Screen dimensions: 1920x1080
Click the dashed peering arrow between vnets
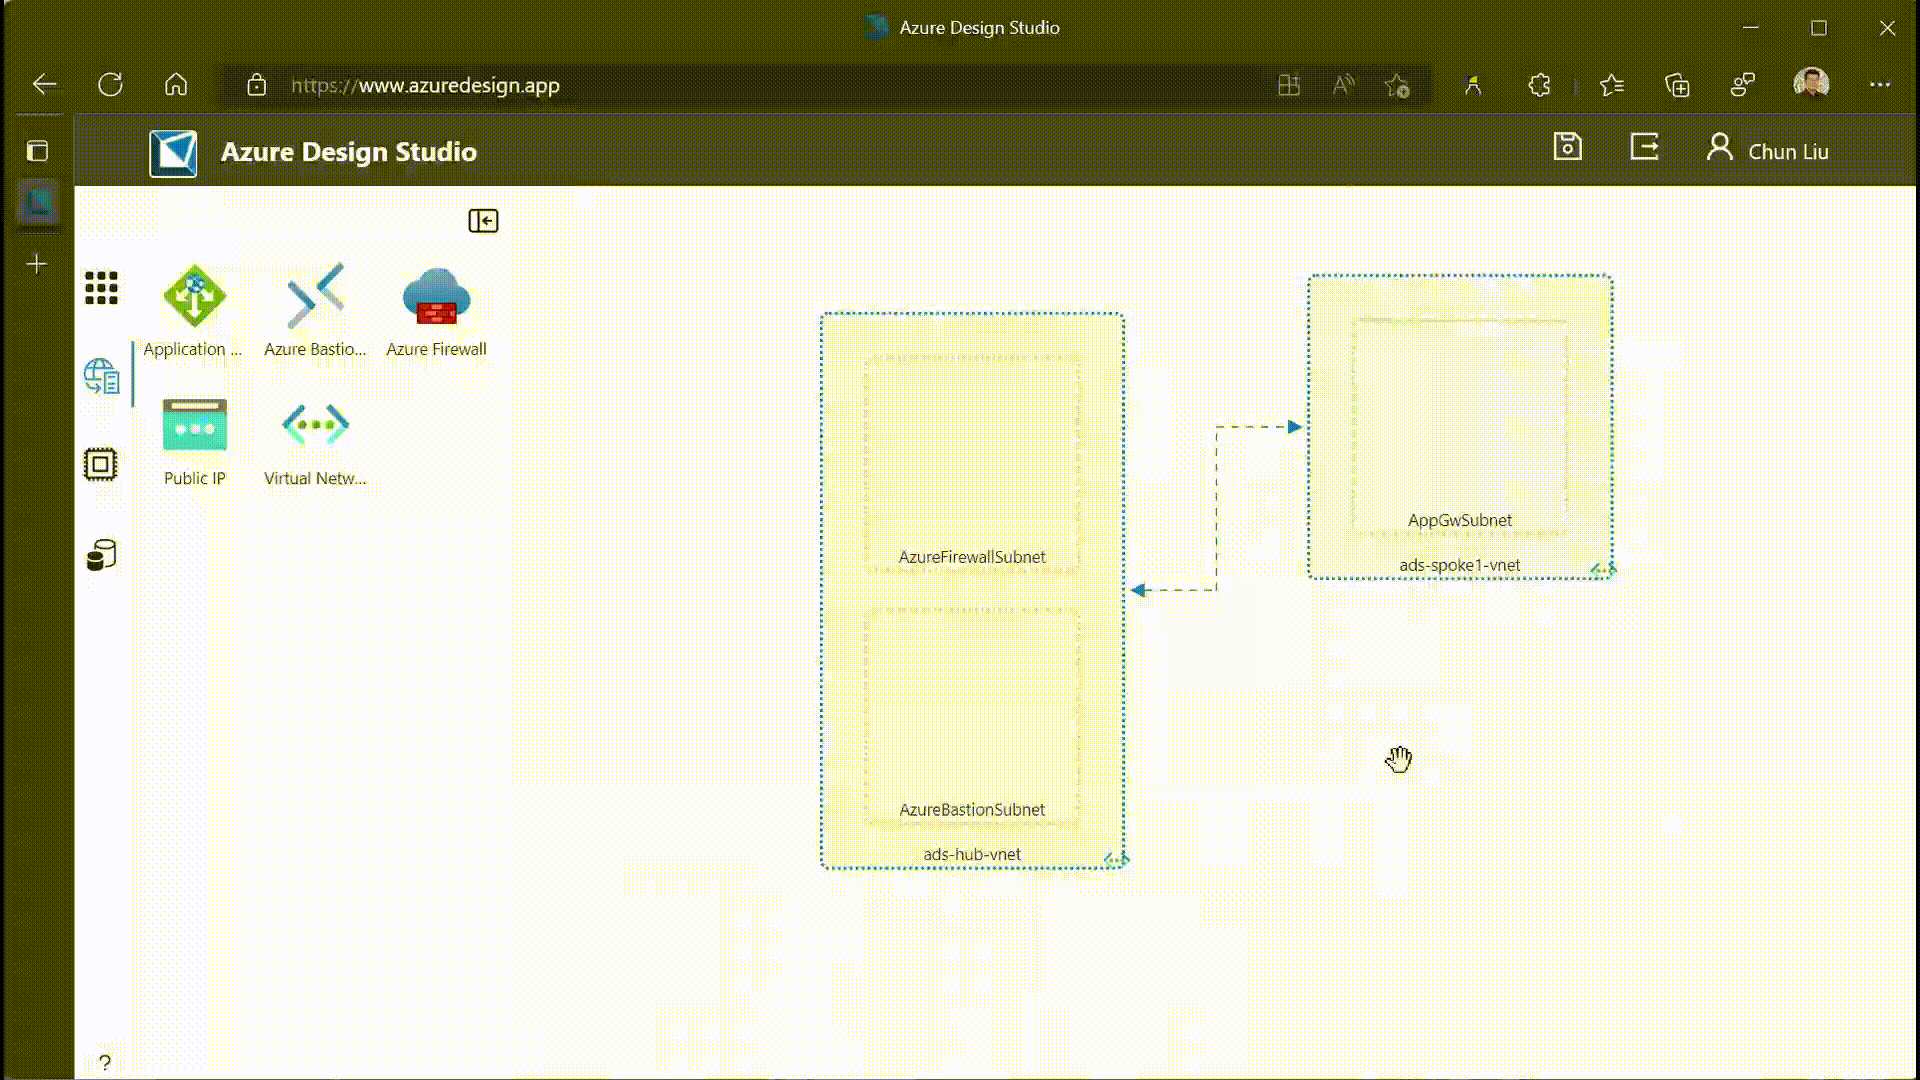[1215, 508]
